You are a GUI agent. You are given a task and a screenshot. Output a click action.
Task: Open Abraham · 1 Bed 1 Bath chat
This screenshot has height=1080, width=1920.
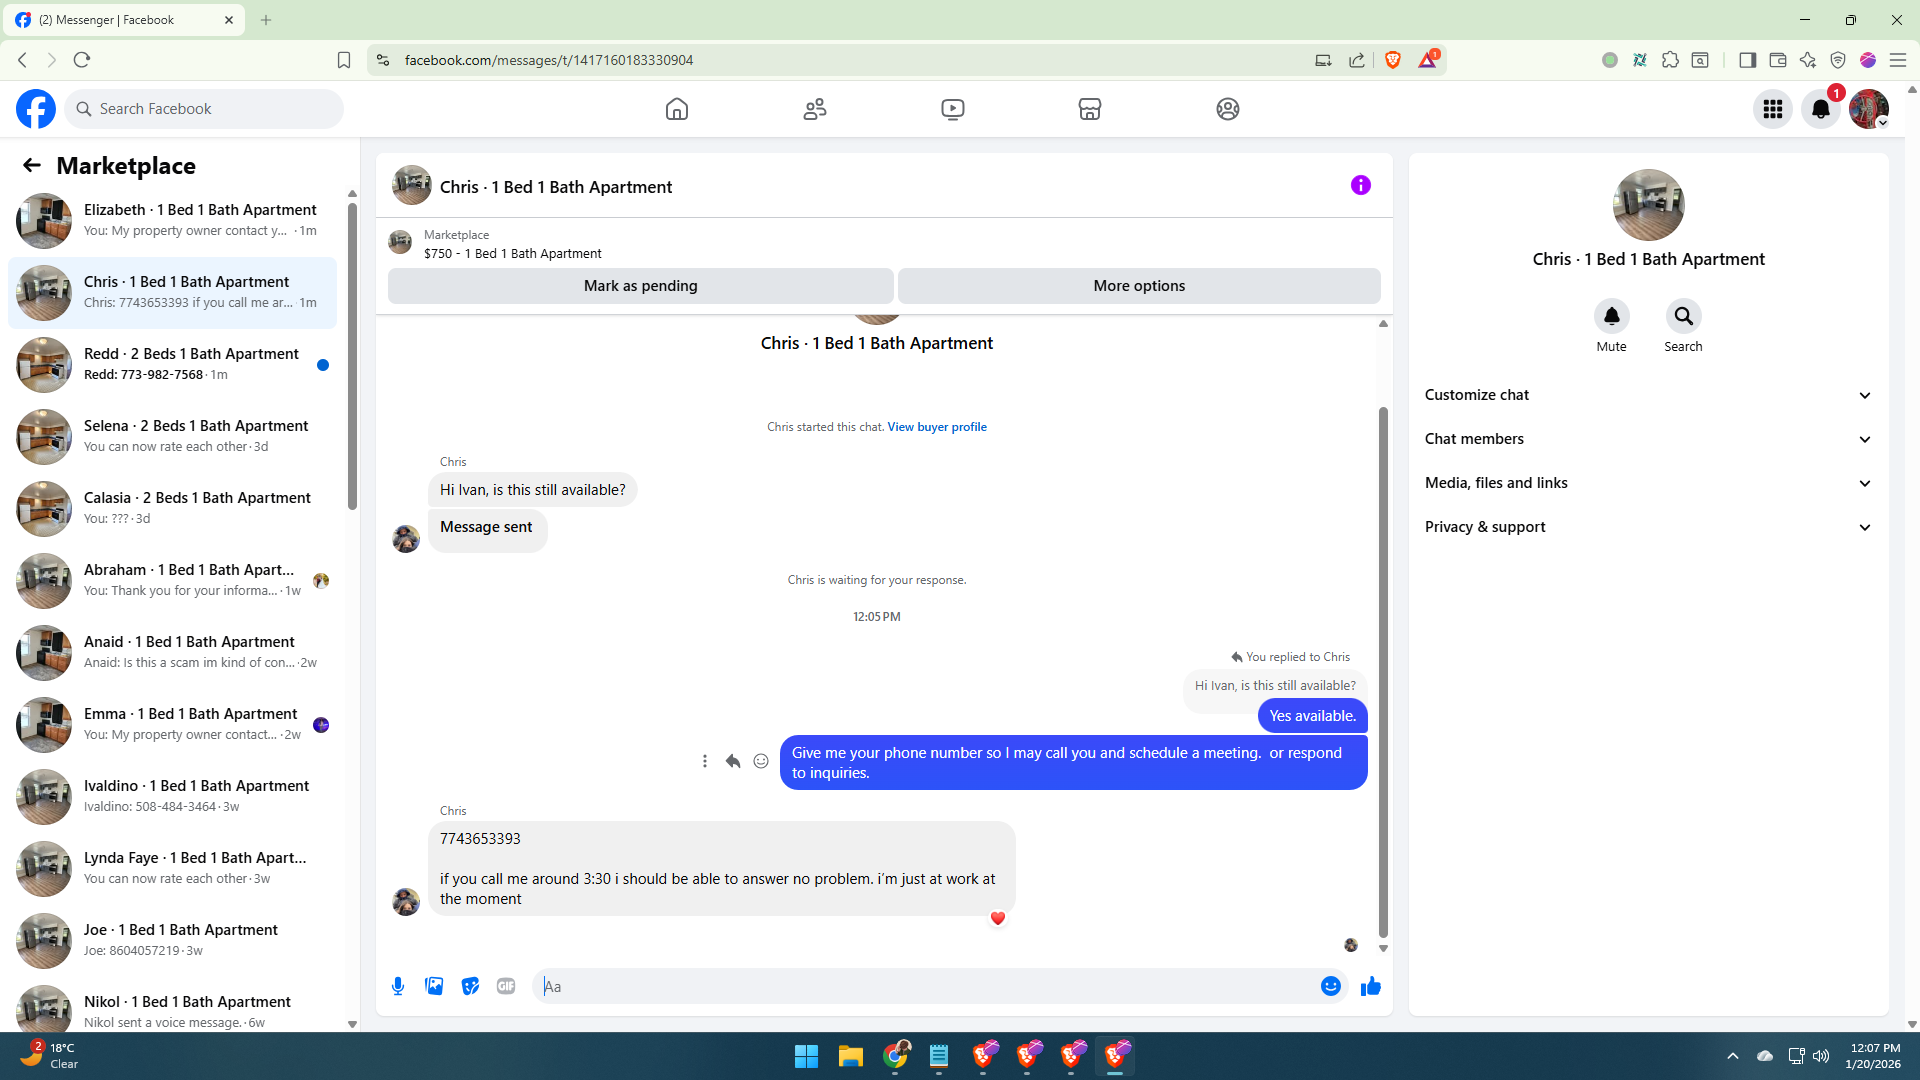click(x=172, y=581)
